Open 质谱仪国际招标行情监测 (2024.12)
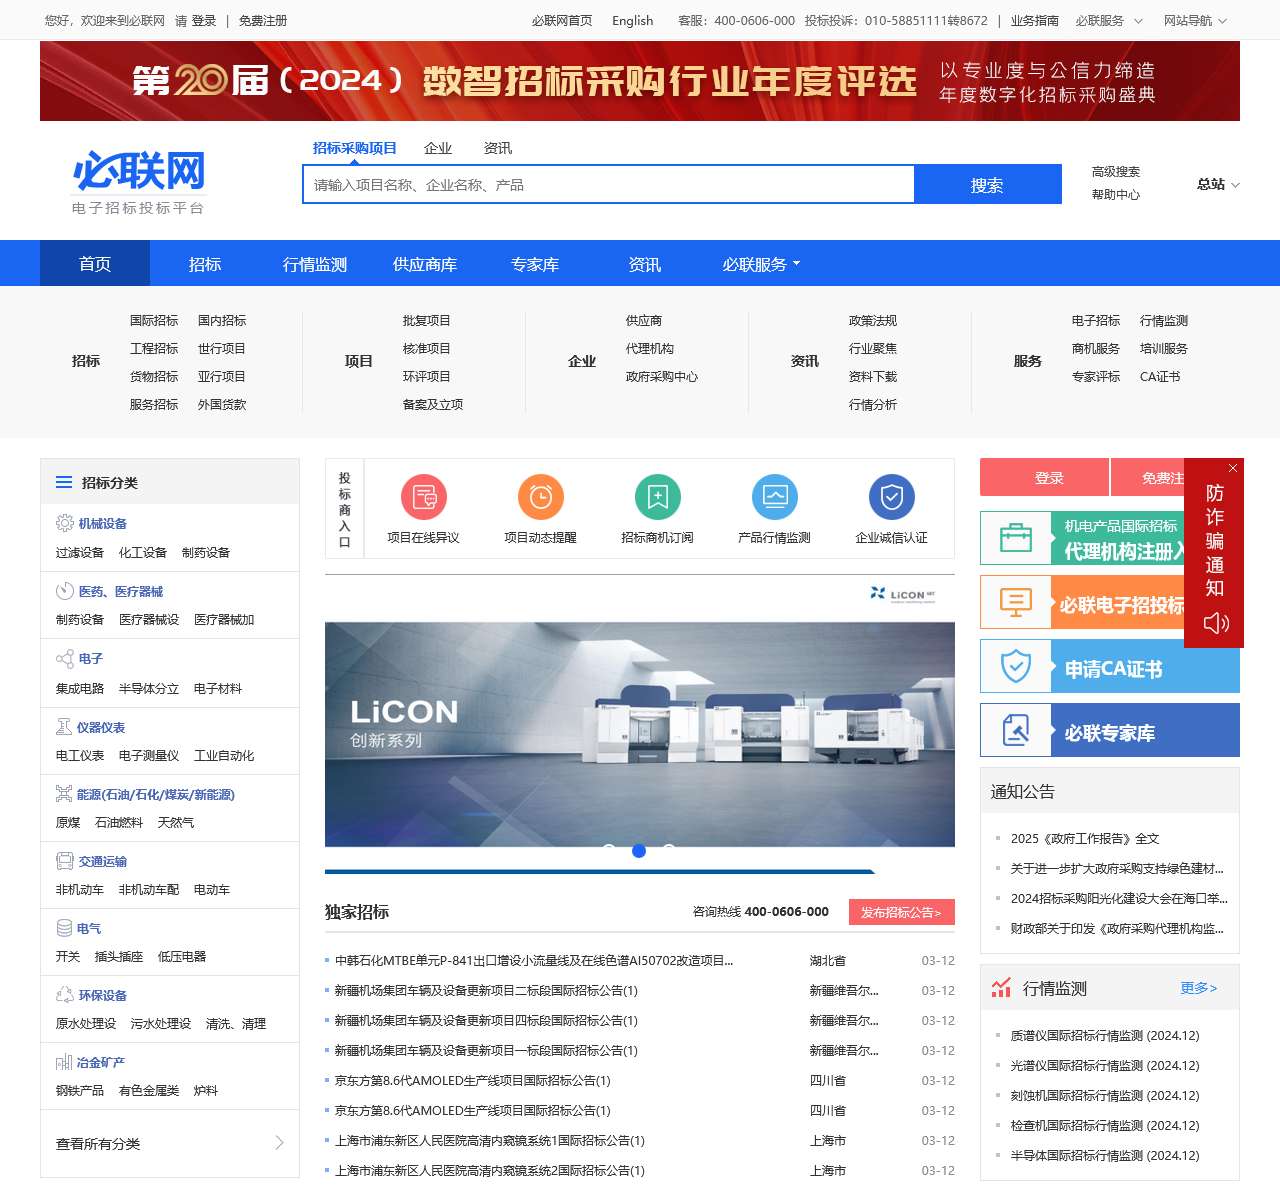 tap(1105, 1036)
